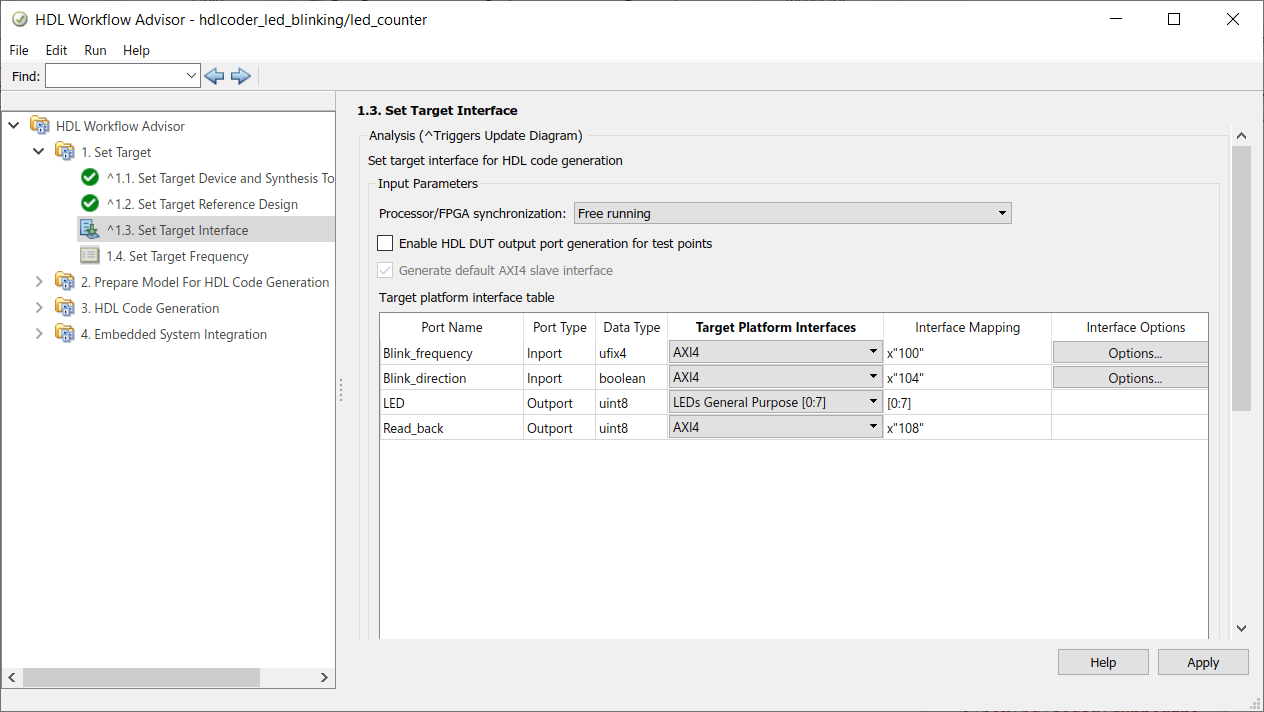Open LEDs General Purpose interface dropdown
This screenshot has width=1264, height=712.
(775, 403)
